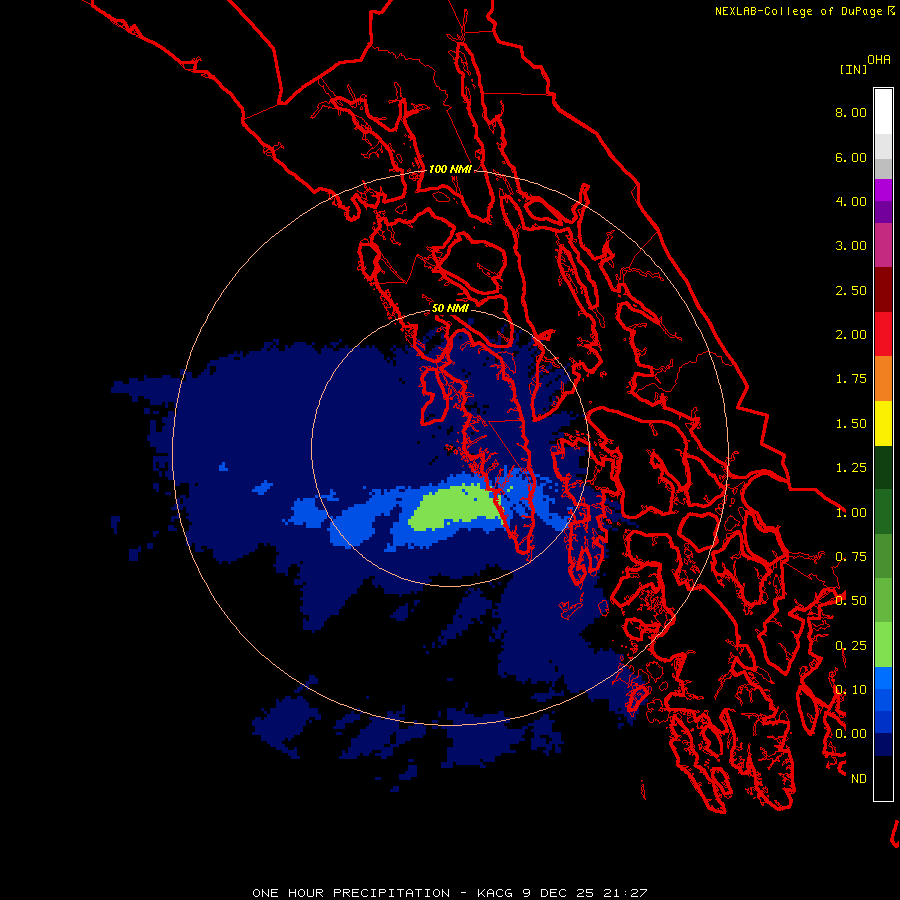The height and width of the screenshot is (900, 900).
Task: Click the OHA product code label
Action: click(879, 60)
